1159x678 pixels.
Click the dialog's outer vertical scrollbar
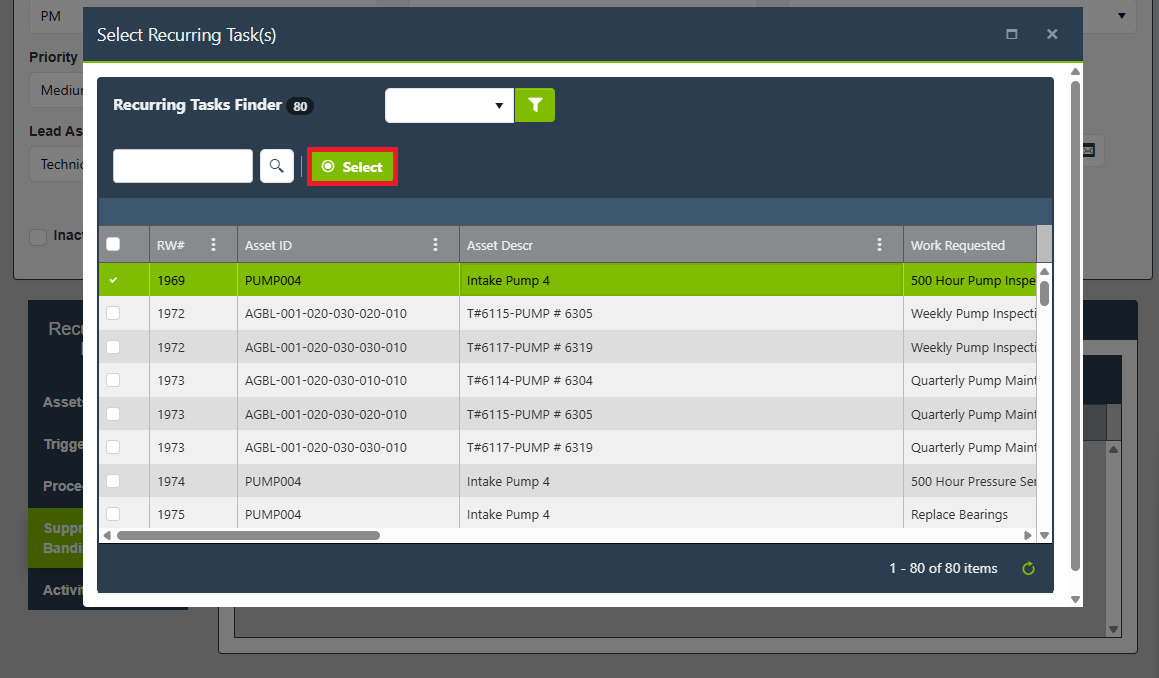coord(1075,325)
